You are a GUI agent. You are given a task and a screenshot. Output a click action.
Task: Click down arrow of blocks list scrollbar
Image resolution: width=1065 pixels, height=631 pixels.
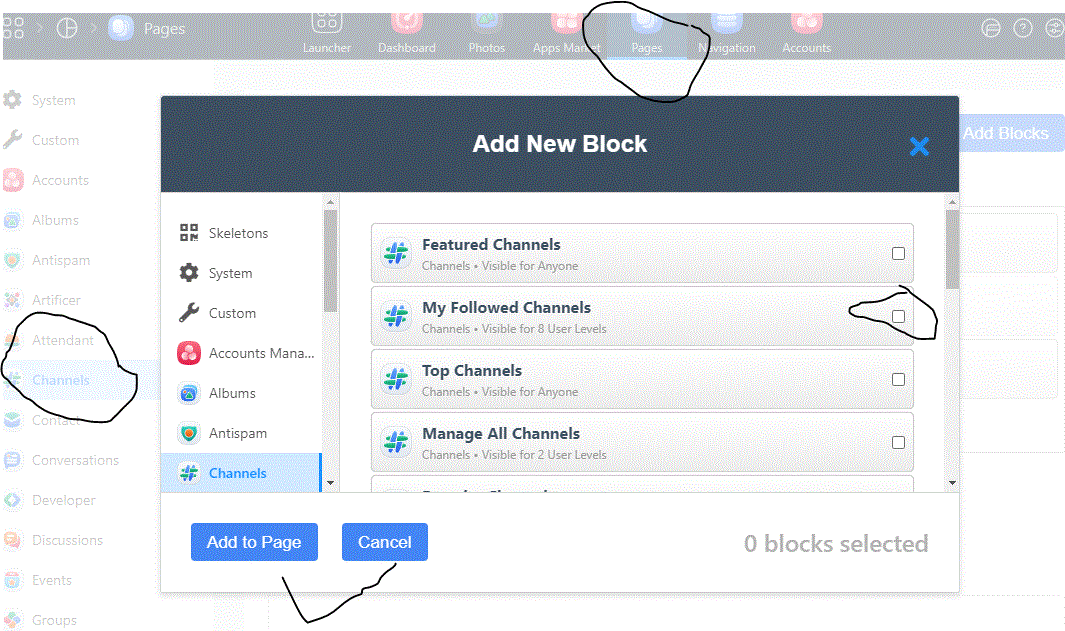[952, 484]
